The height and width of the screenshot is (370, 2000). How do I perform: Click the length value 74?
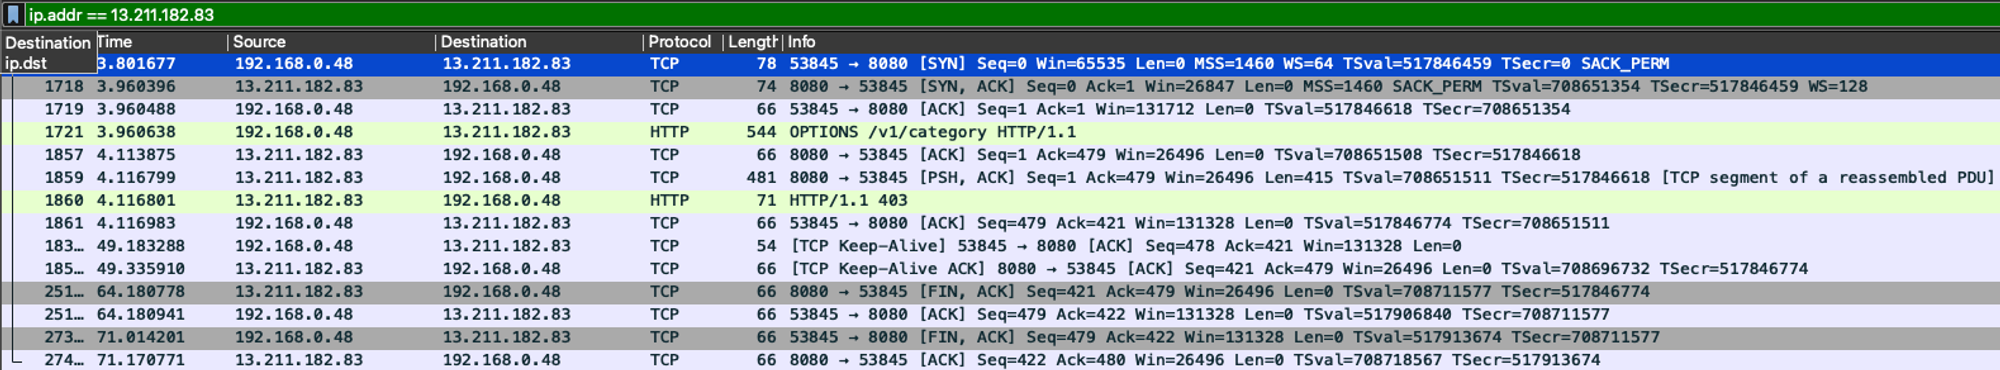tap(766, 87)
